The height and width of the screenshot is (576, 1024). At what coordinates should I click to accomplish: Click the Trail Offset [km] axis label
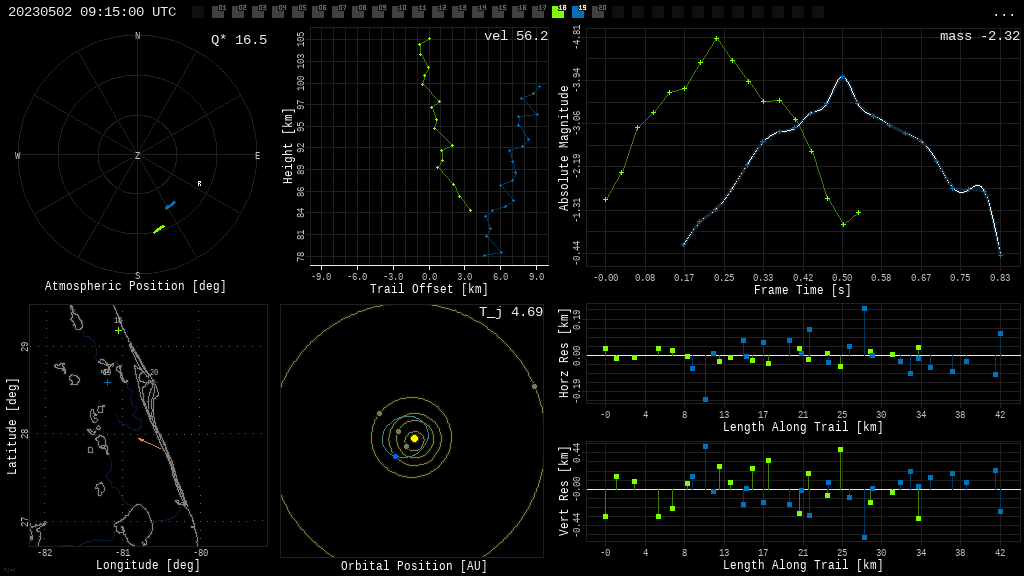(x=429, y=289)
